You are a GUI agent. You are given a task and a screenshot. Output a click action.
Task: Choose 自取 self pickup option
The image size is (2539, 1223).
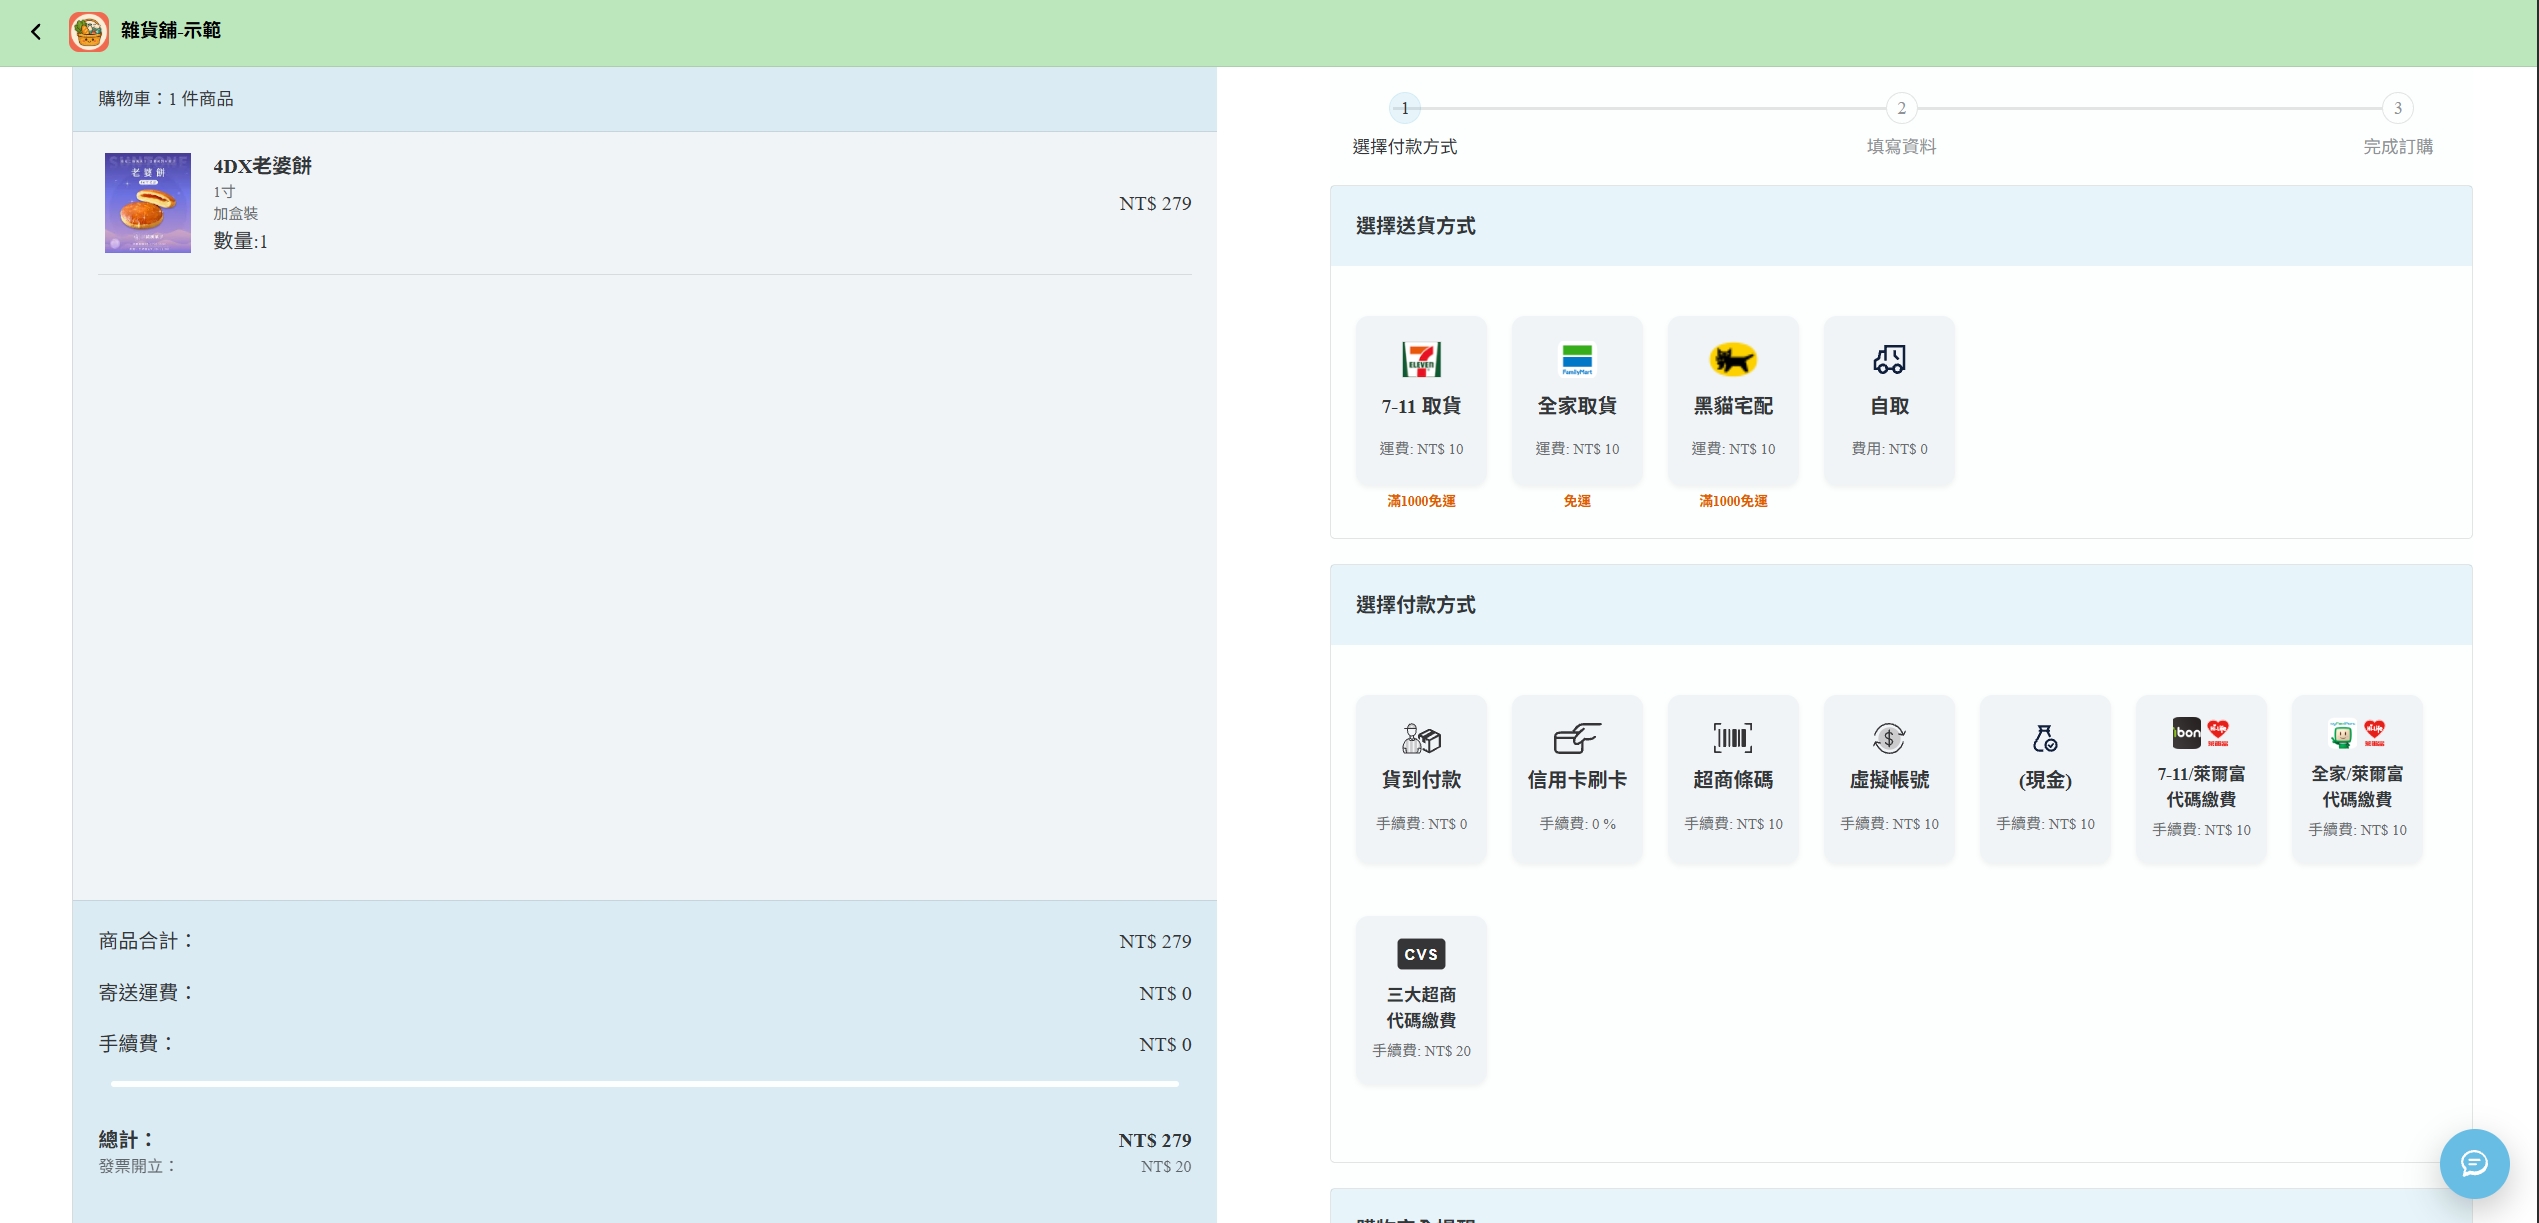(1889, 400)
